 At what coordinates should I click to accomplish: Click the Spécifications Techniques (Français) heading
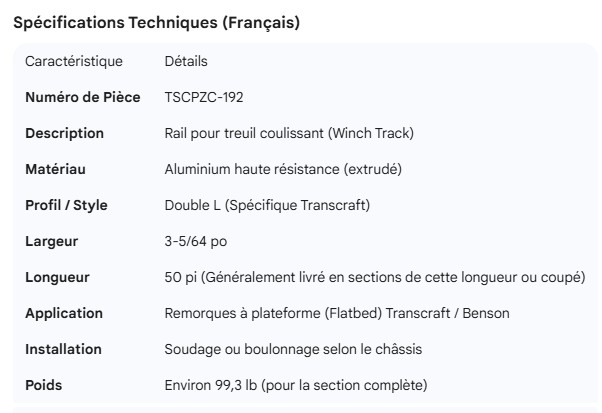tap(156, 23)
